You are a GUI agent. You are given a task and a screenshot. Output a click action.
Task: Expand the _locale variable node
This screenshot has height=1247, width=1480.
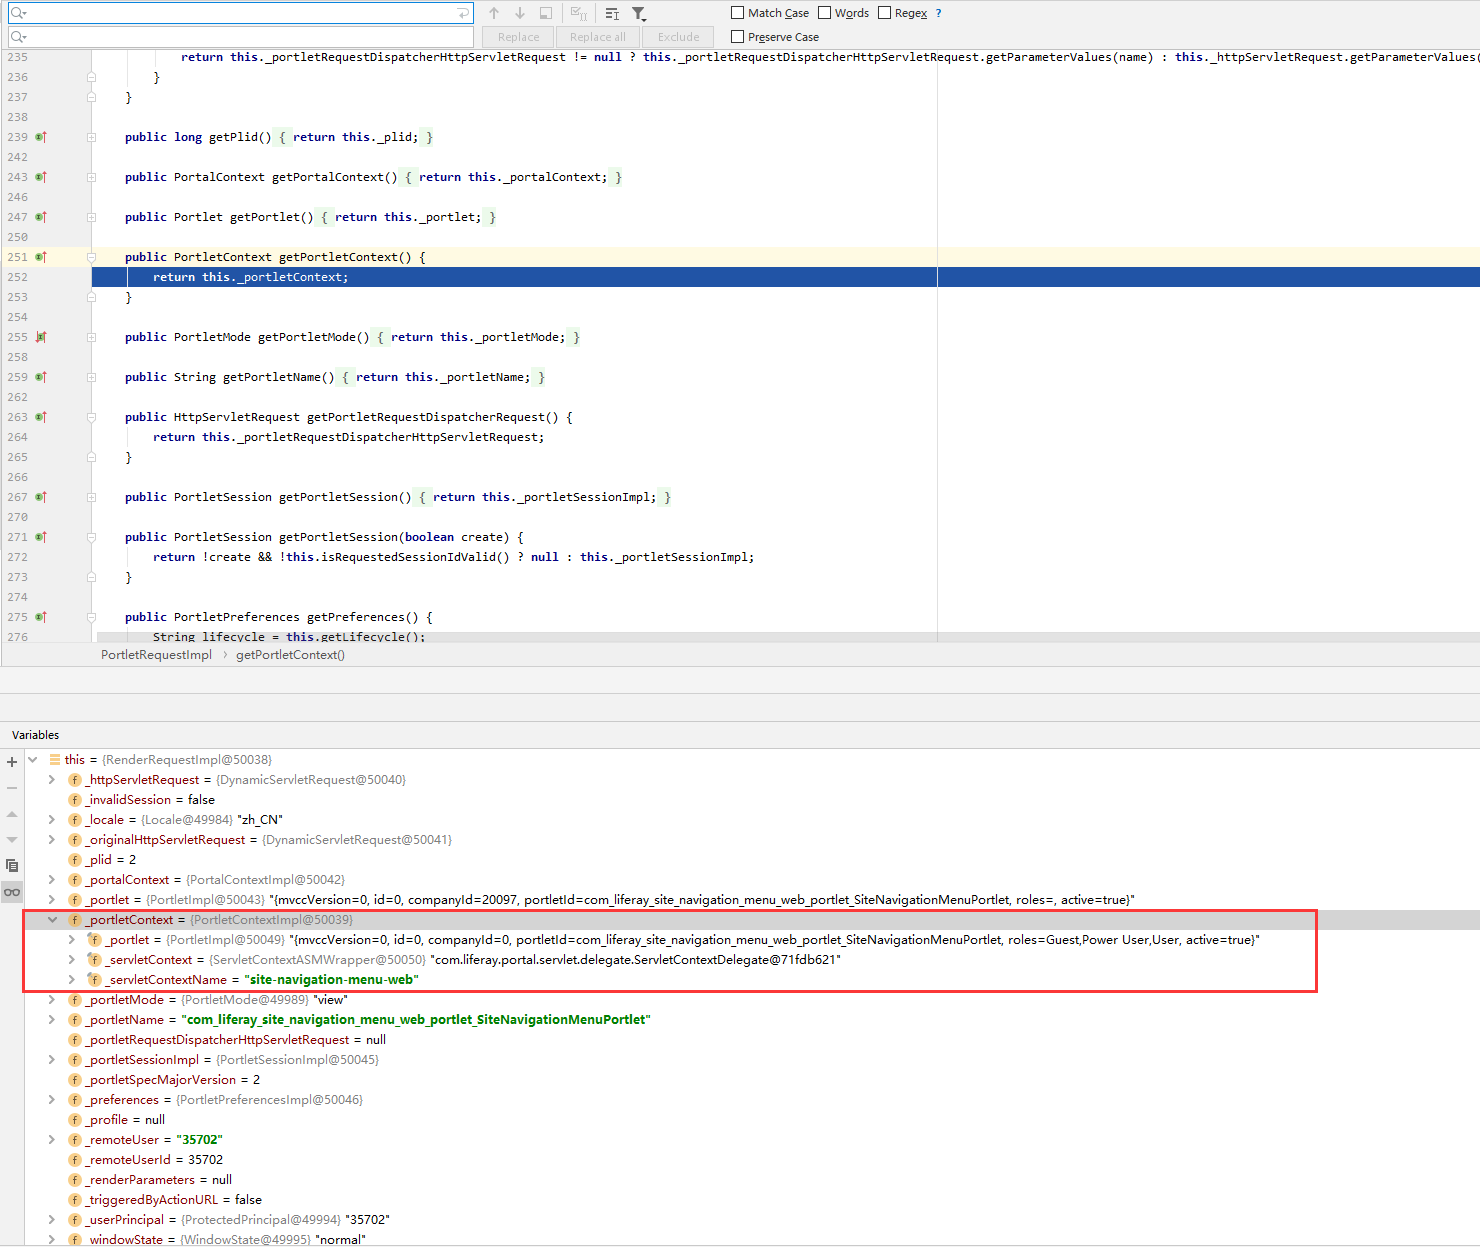pyautogui.click(x=52, y=820)
